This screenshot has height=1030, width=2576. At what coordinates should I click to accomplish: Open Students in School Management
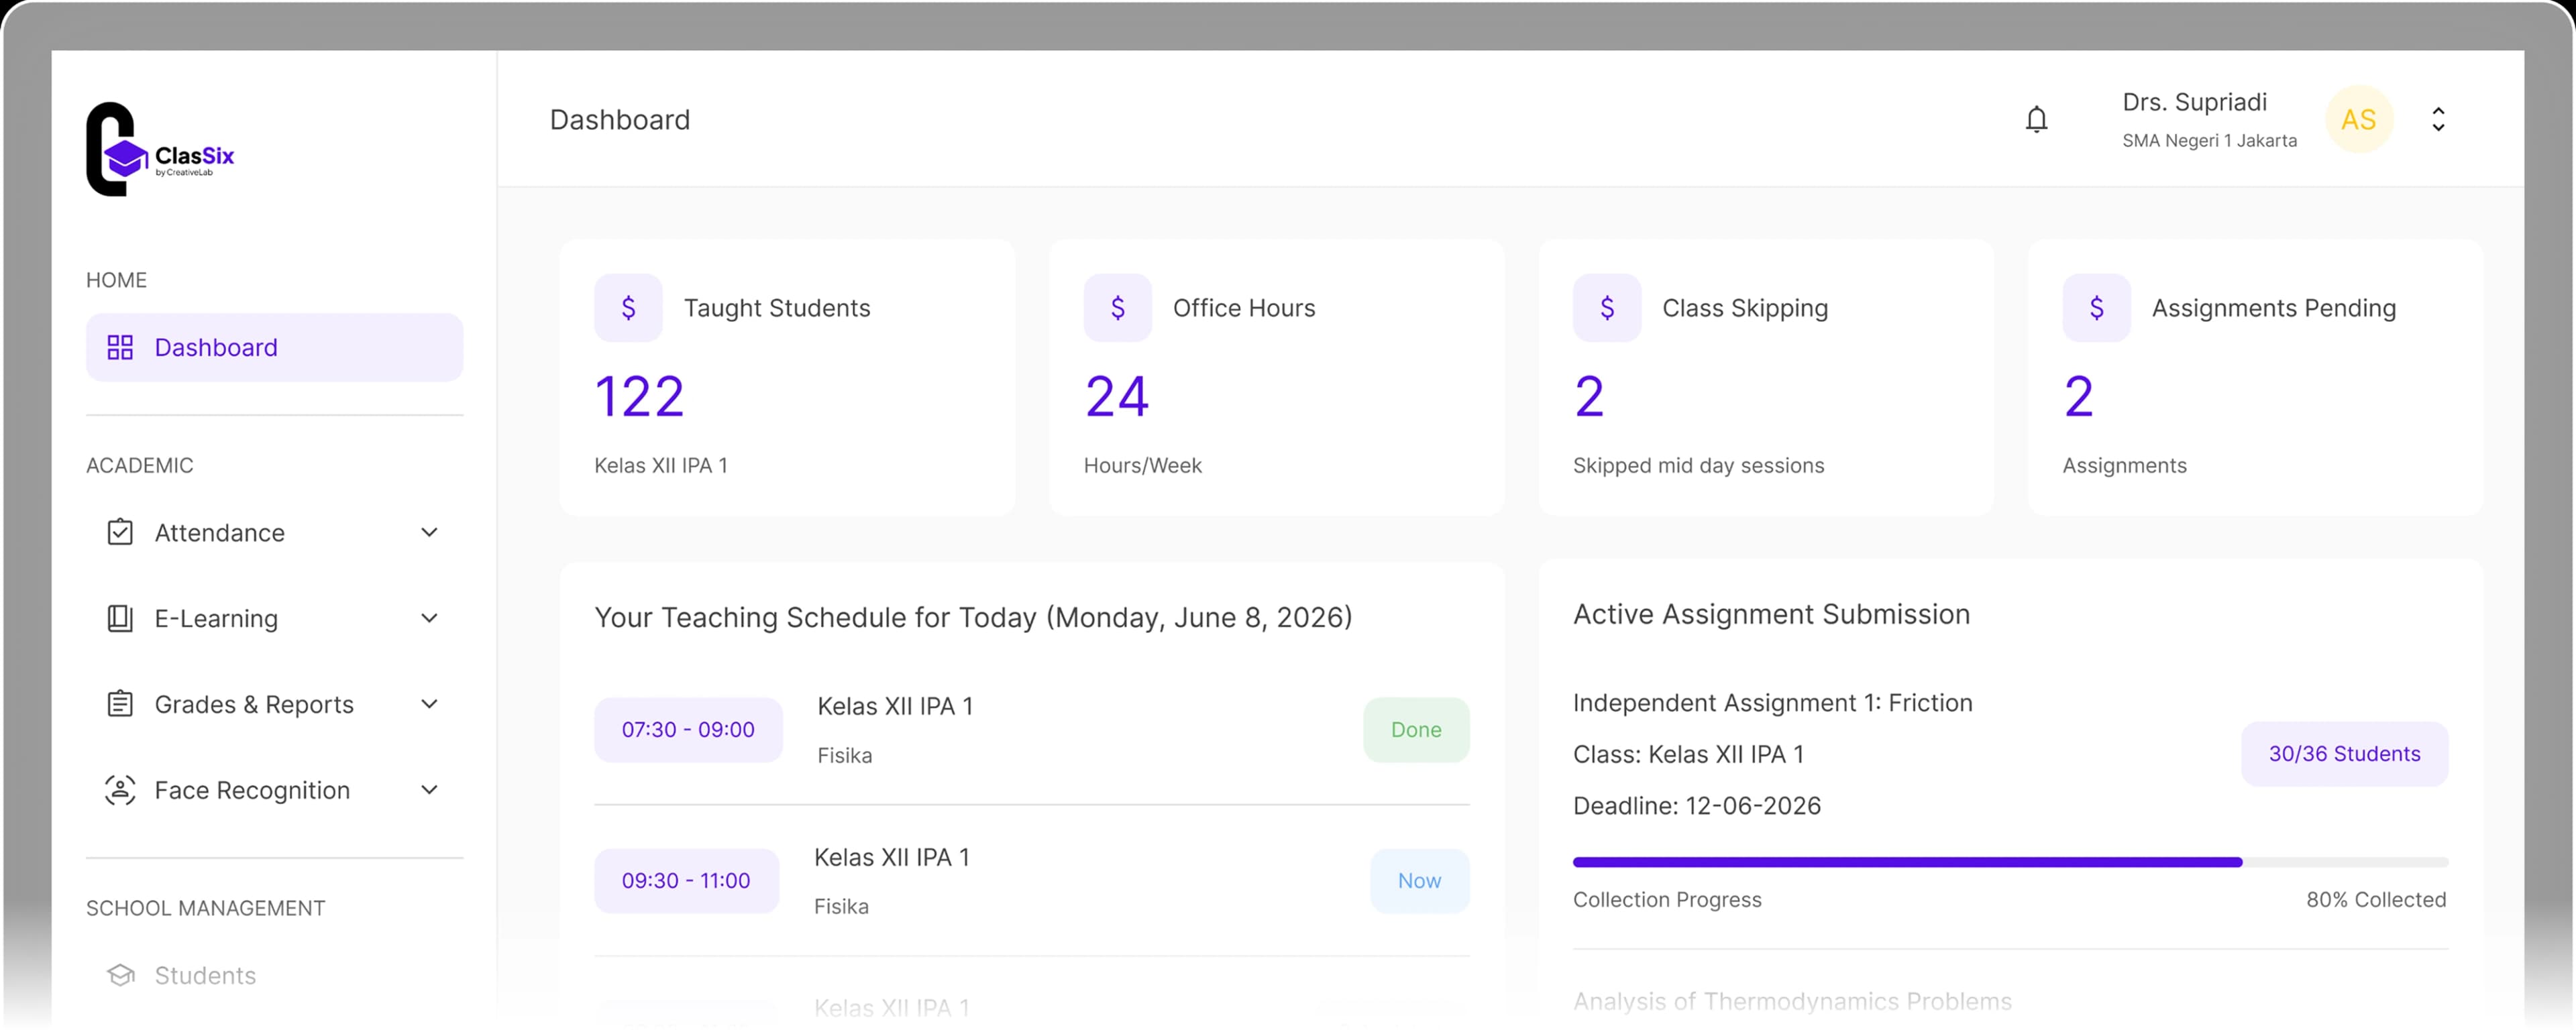(274, 976)
